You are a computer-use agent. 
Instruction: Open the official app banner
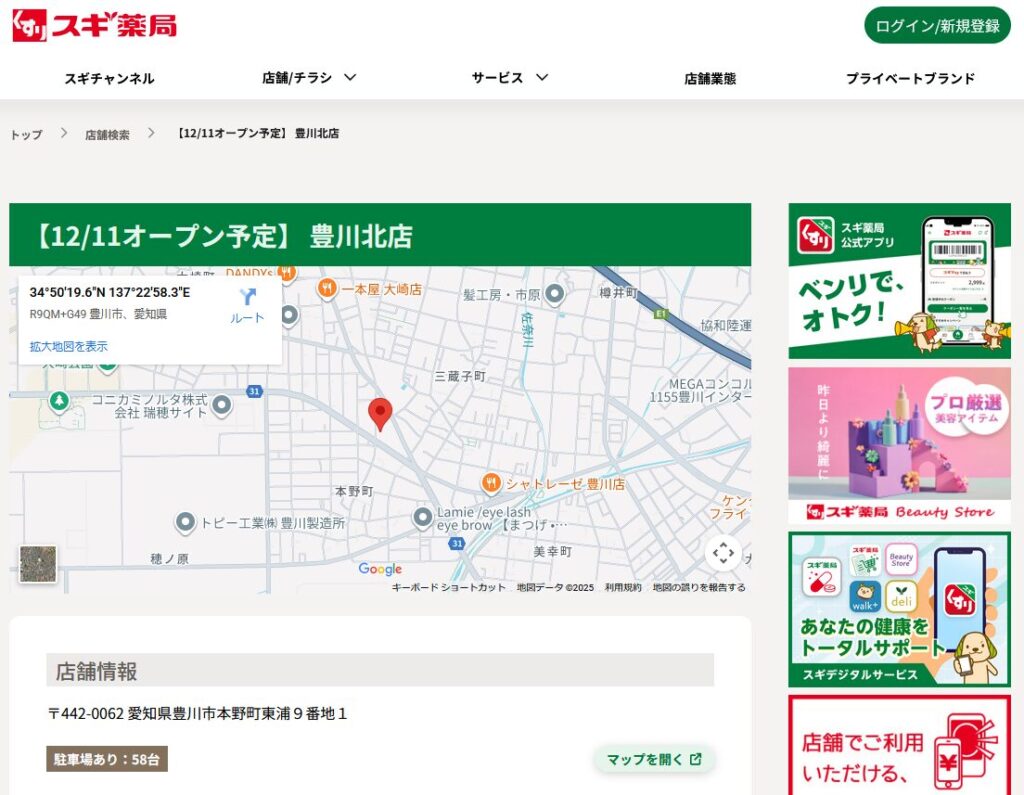(x=899, y=281)
